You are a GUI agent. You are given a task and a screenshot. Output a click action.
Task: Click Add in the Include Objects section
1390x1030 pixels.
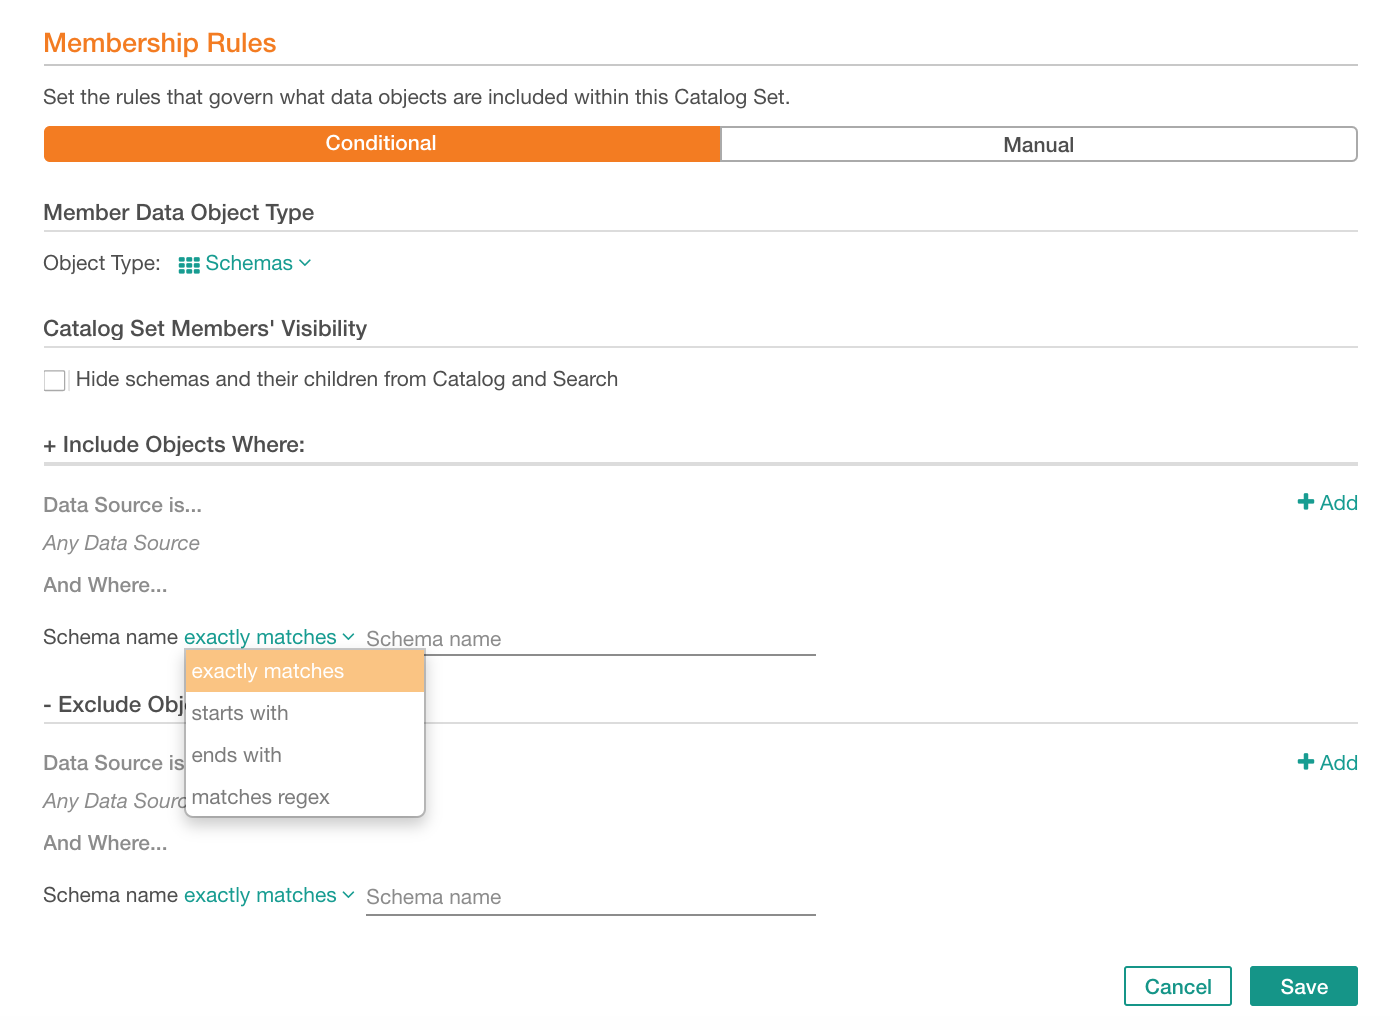[1327, 503]
